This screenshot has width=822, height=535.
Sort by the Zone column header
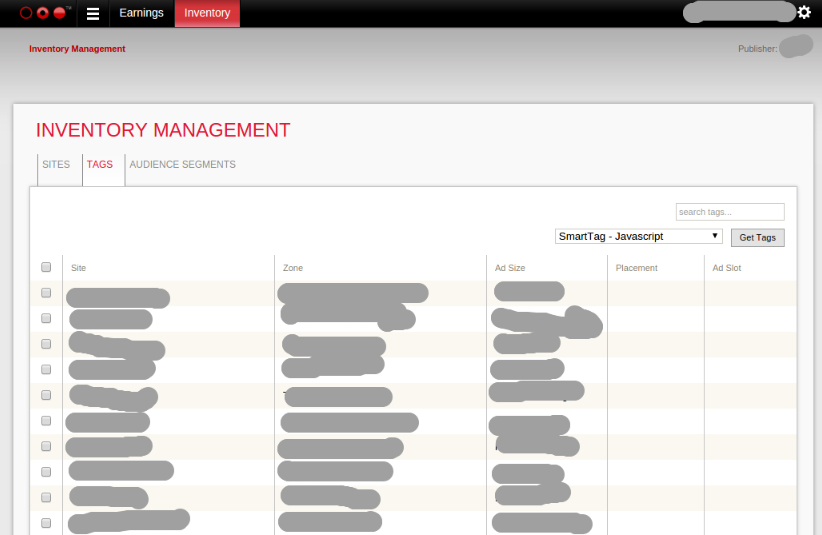coord(293,268)
